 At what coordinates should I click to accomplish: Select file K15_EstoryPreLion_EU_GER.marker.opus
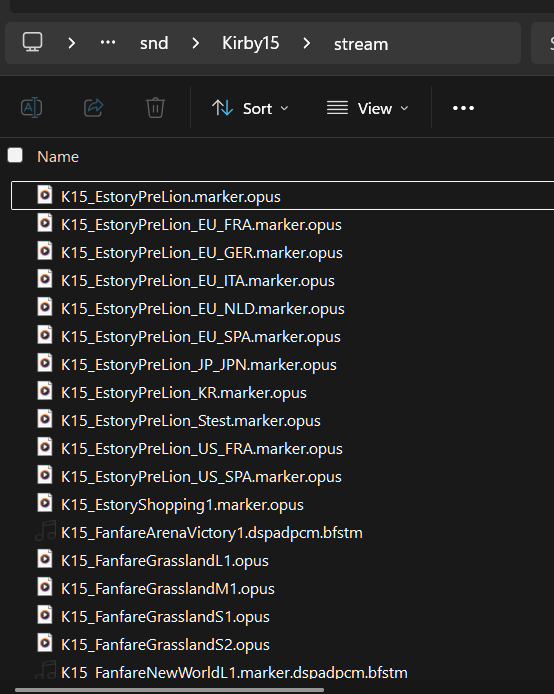point(202,252)
